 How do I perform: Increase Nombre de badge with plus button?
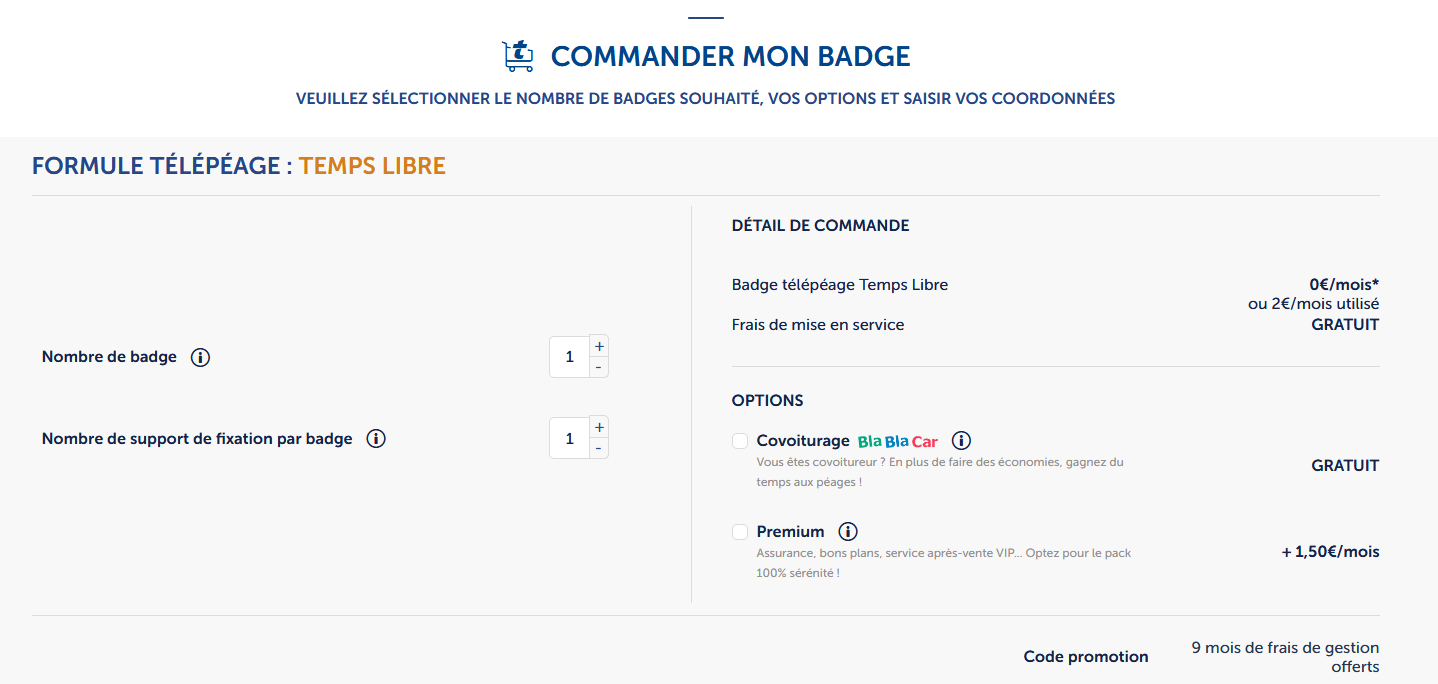click(598, 345)
